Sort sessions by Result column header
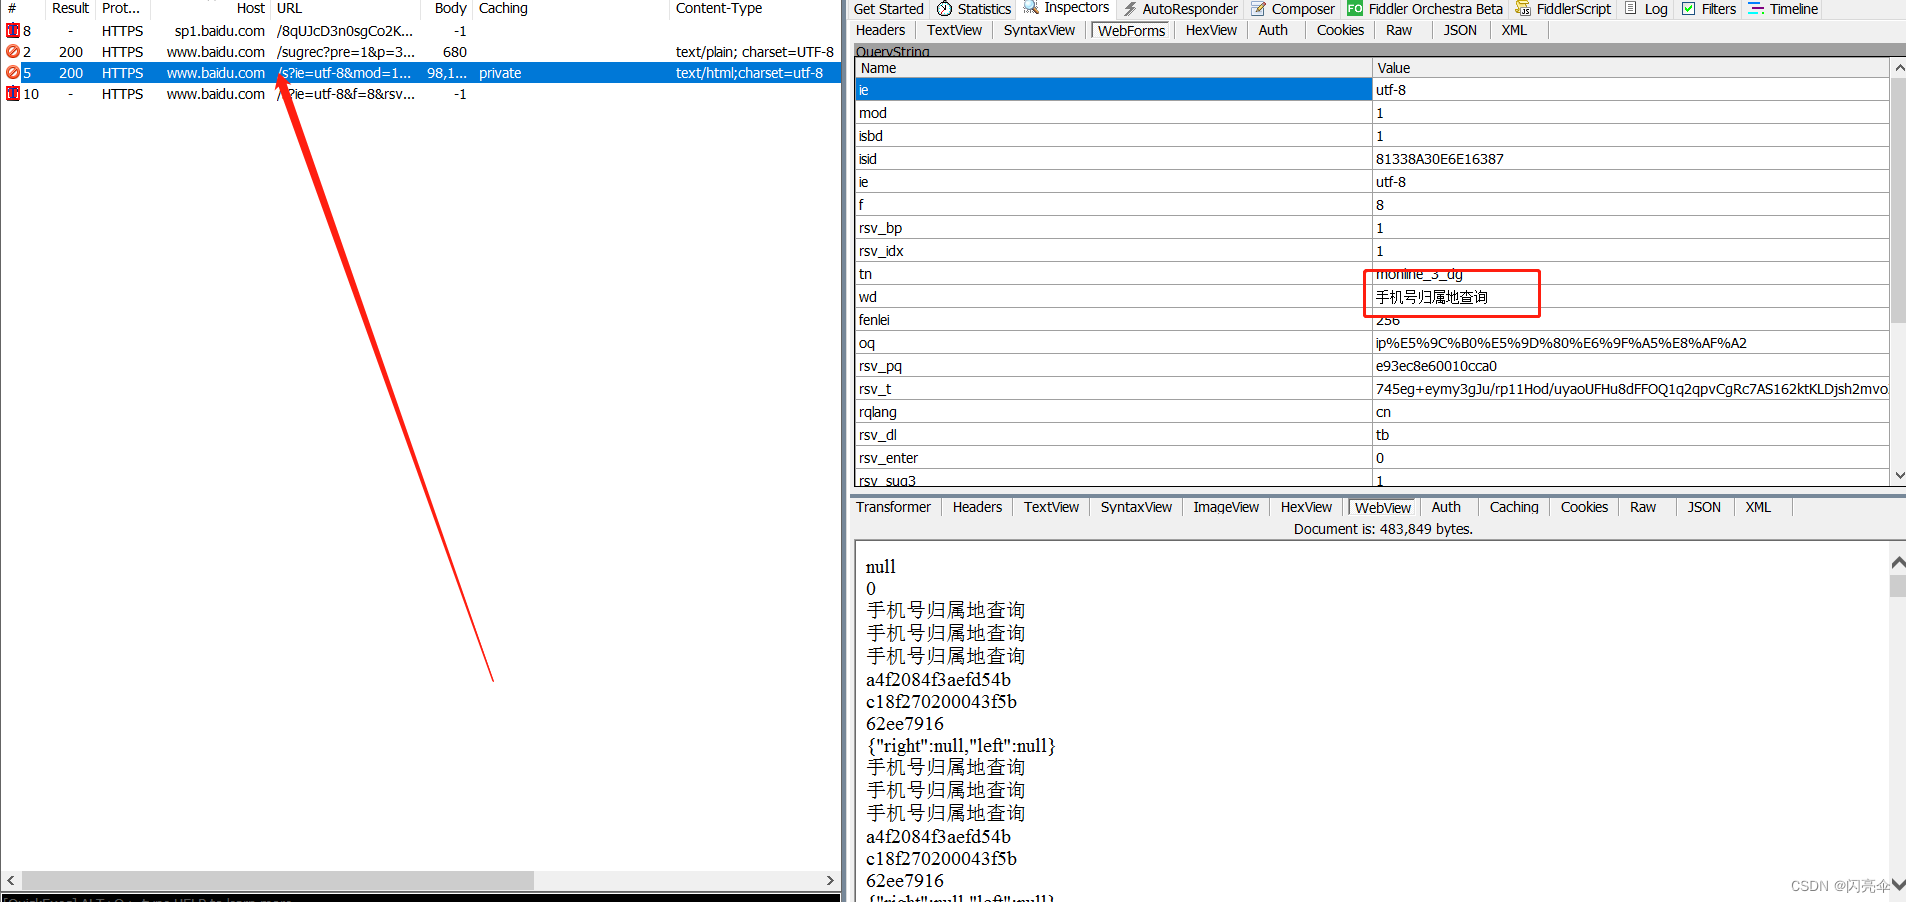 coord(70,8)
